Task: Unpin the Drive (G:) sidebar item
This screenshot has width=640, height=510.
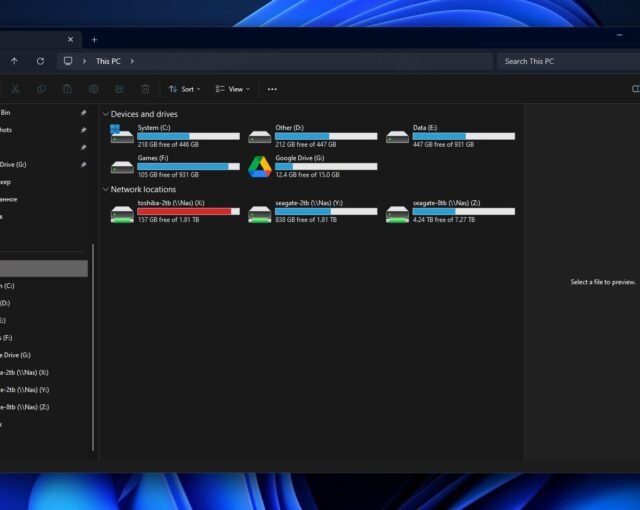Action: 83,165
